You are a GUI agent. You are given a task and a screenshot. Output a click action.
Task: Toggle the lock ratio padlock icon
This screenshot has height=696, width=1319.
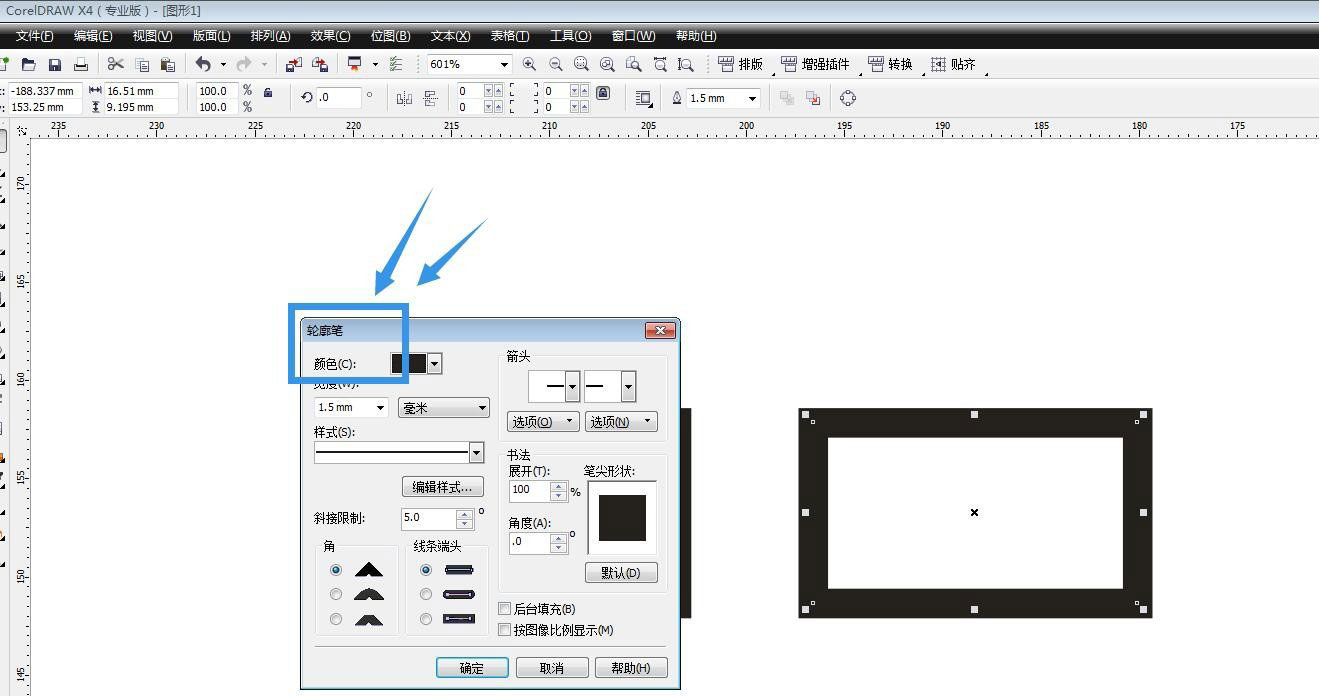(268, 92)
